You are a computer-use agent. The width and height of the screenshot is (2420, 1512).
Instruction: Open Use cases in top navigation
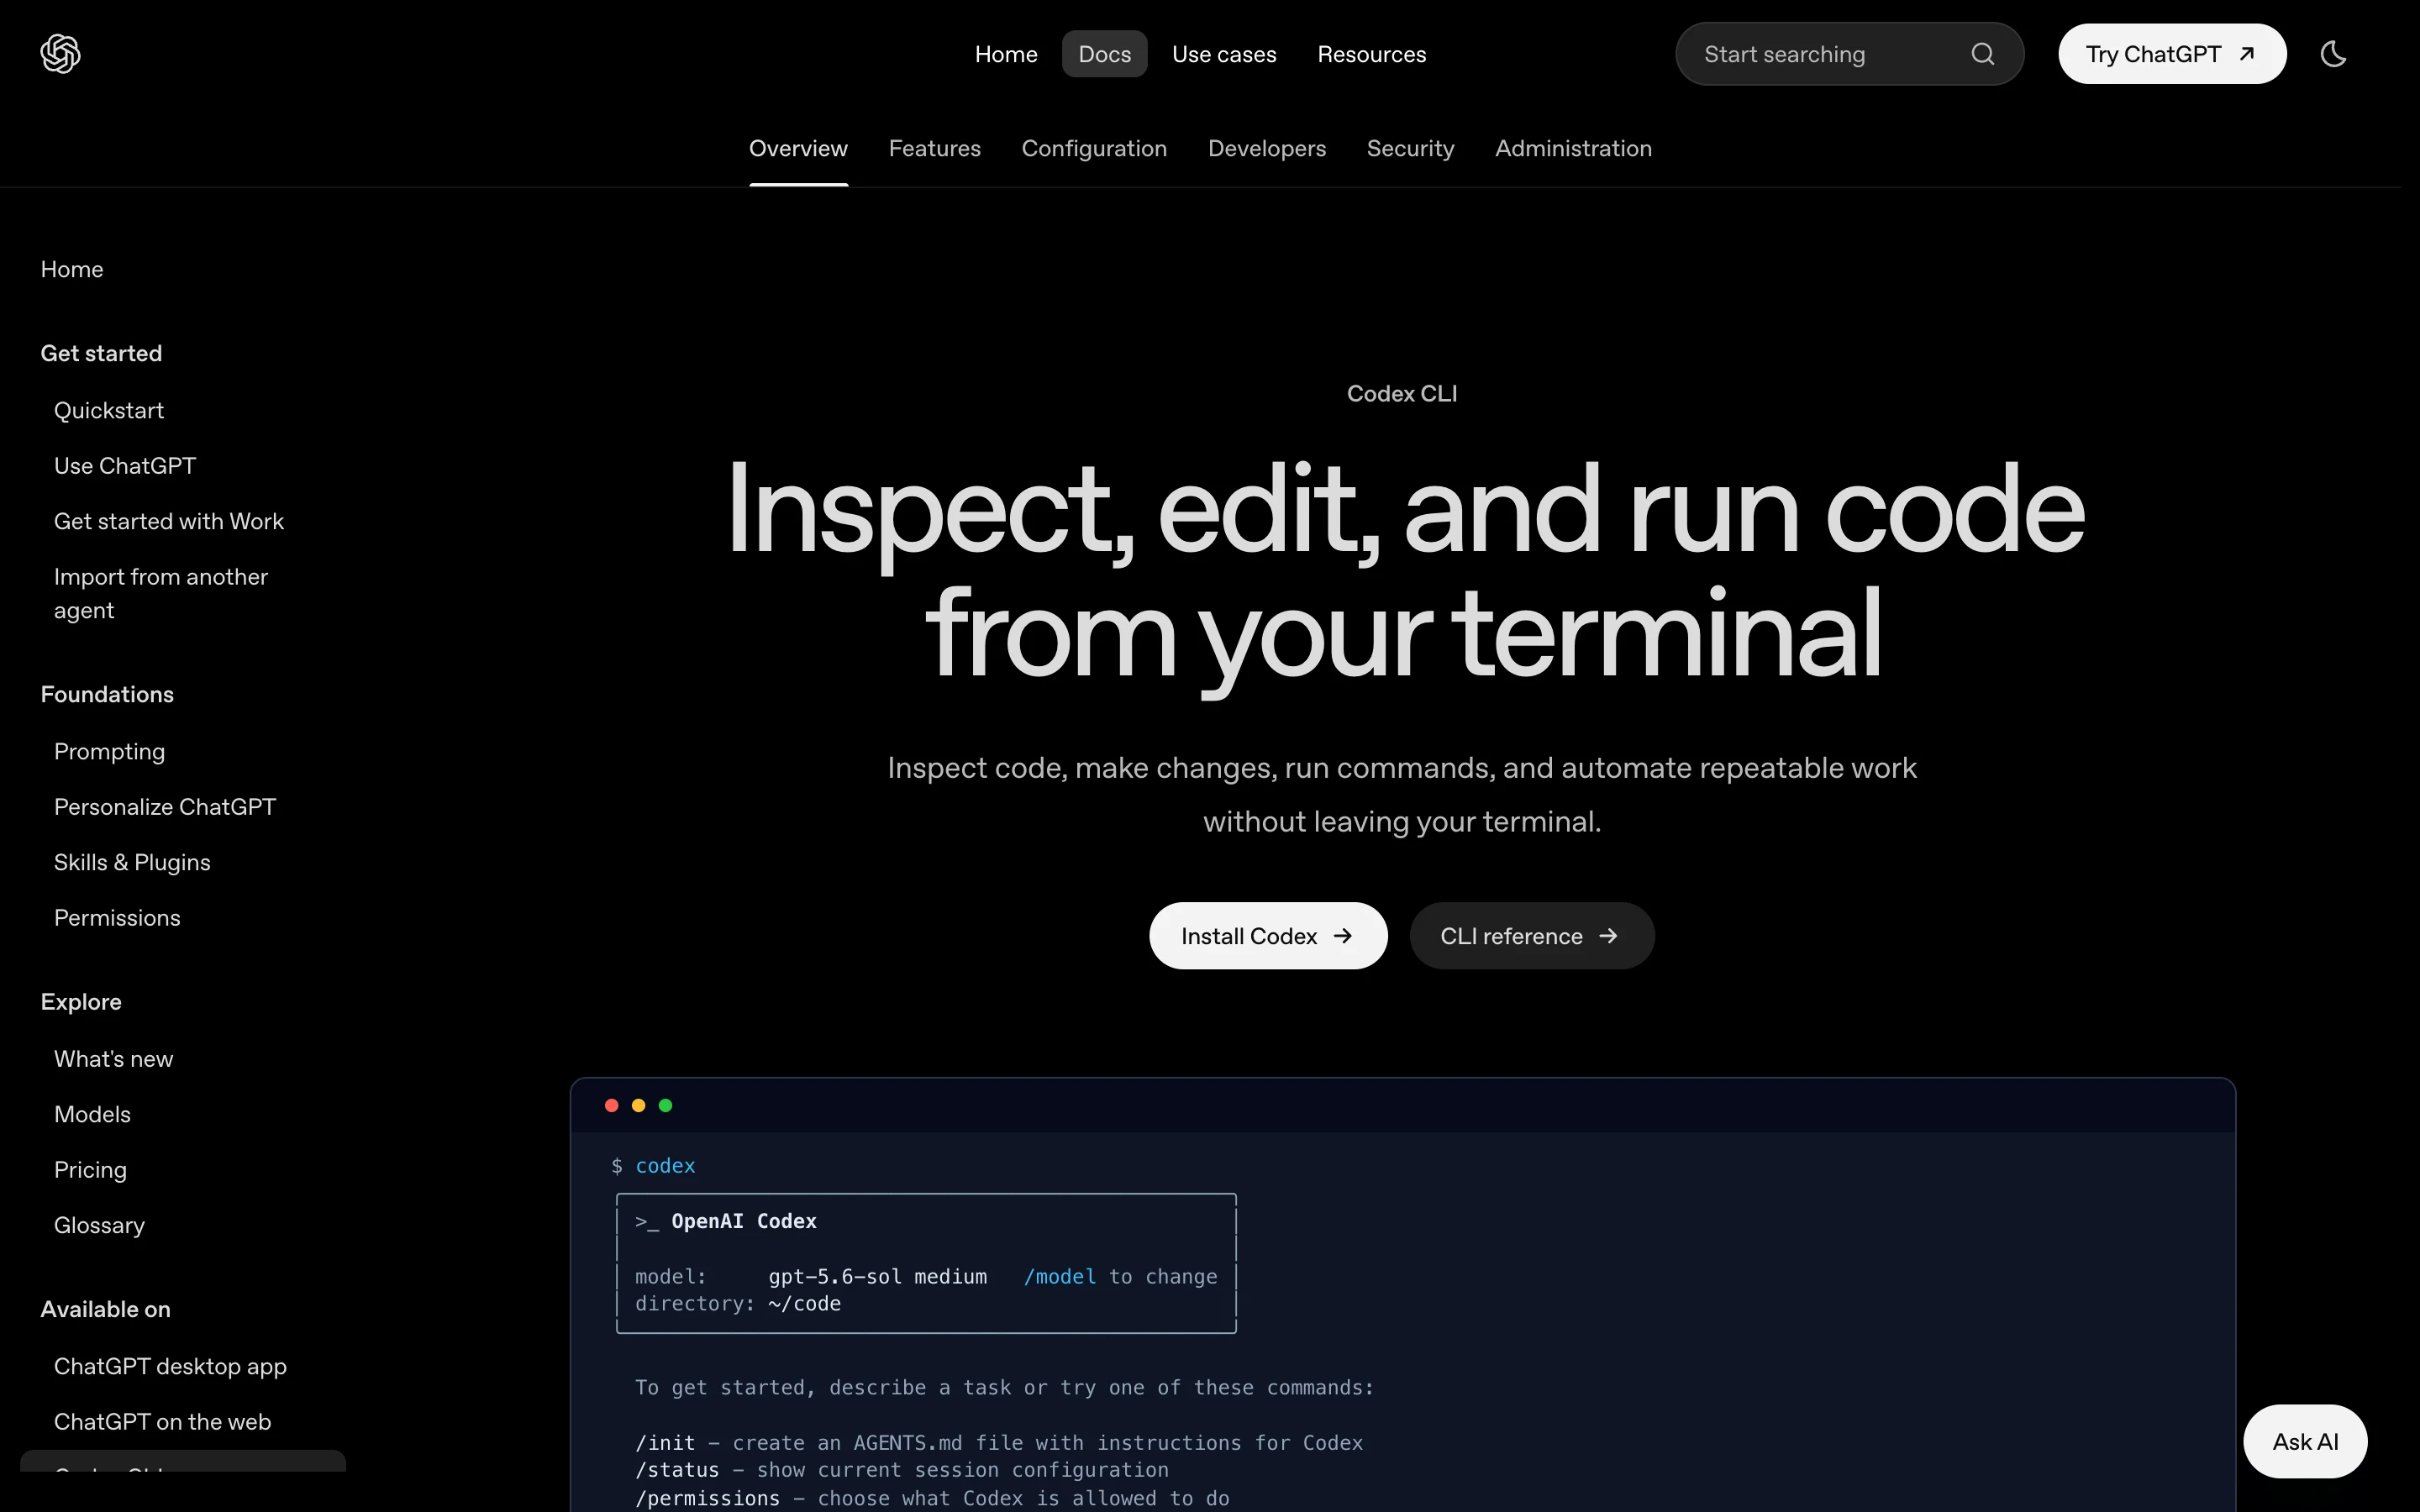pyautogui.click(x=1224, y=54)
